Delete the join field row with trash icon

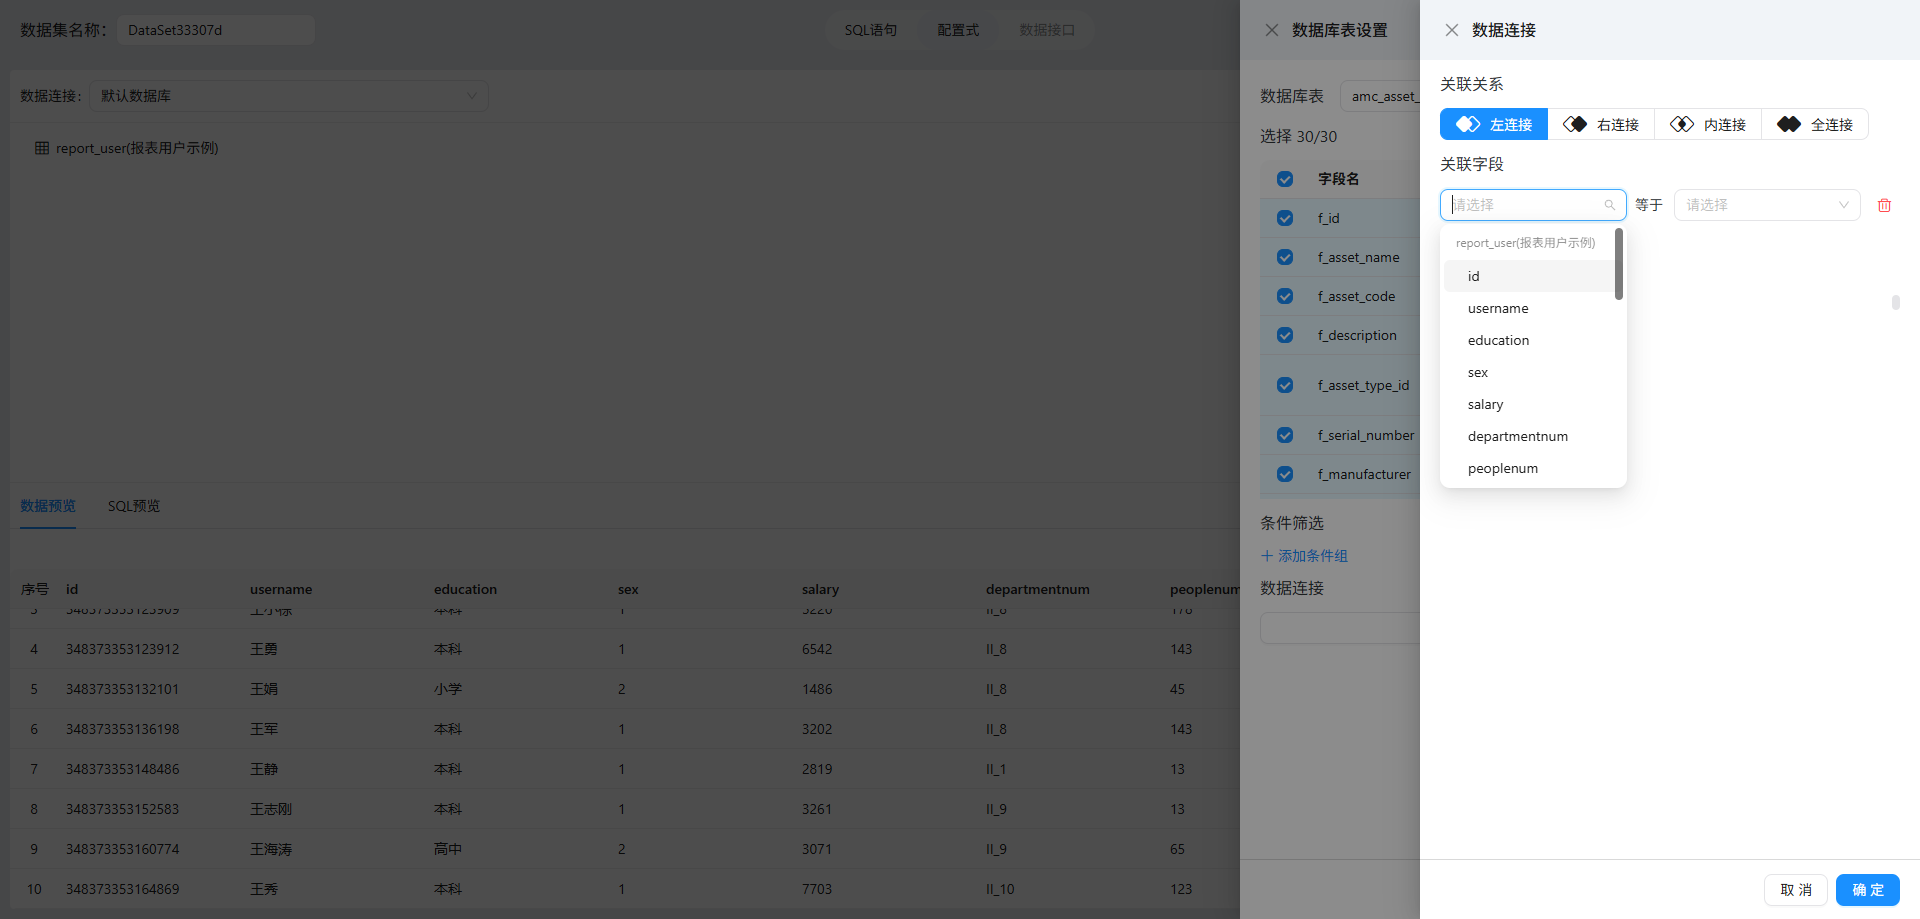(1884, 205)
